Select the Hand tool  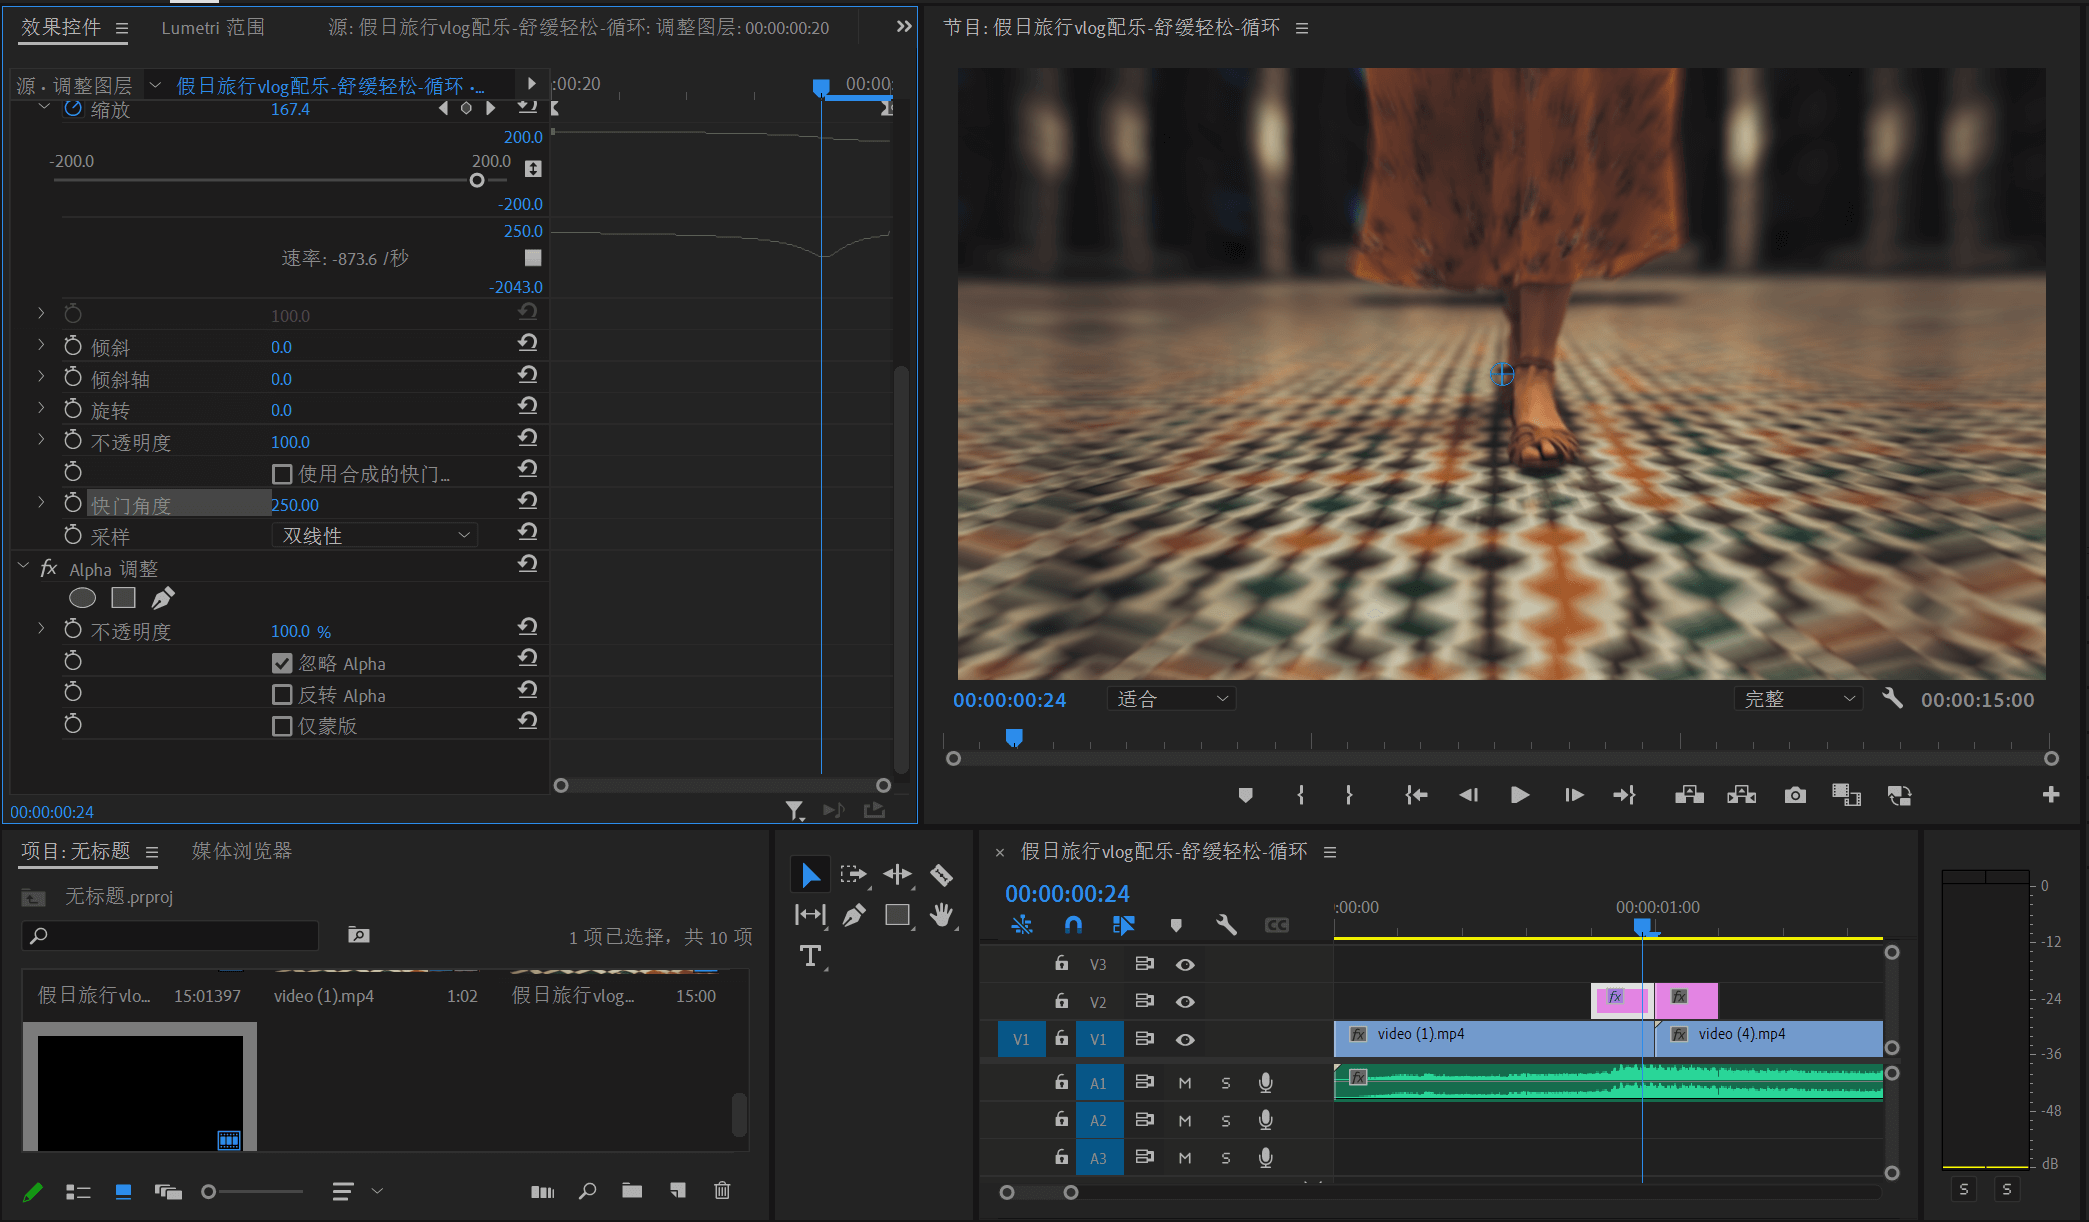pyautogui.click(x=941, y=915)
